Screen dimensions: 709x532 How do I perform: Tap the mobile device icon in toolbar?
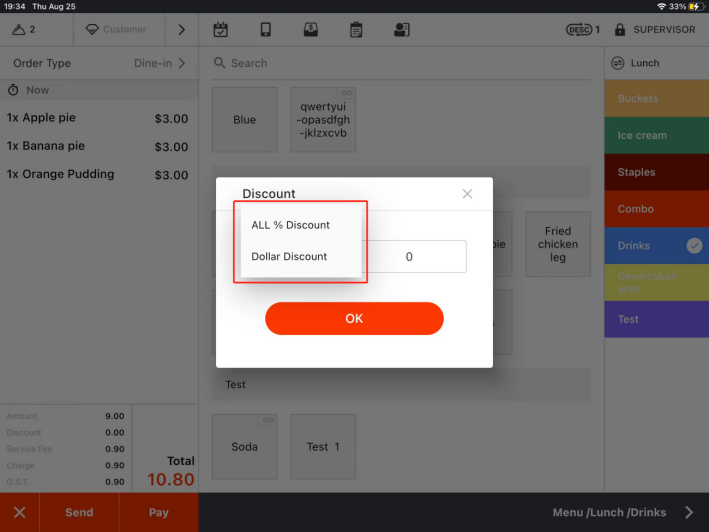point(266,30)
